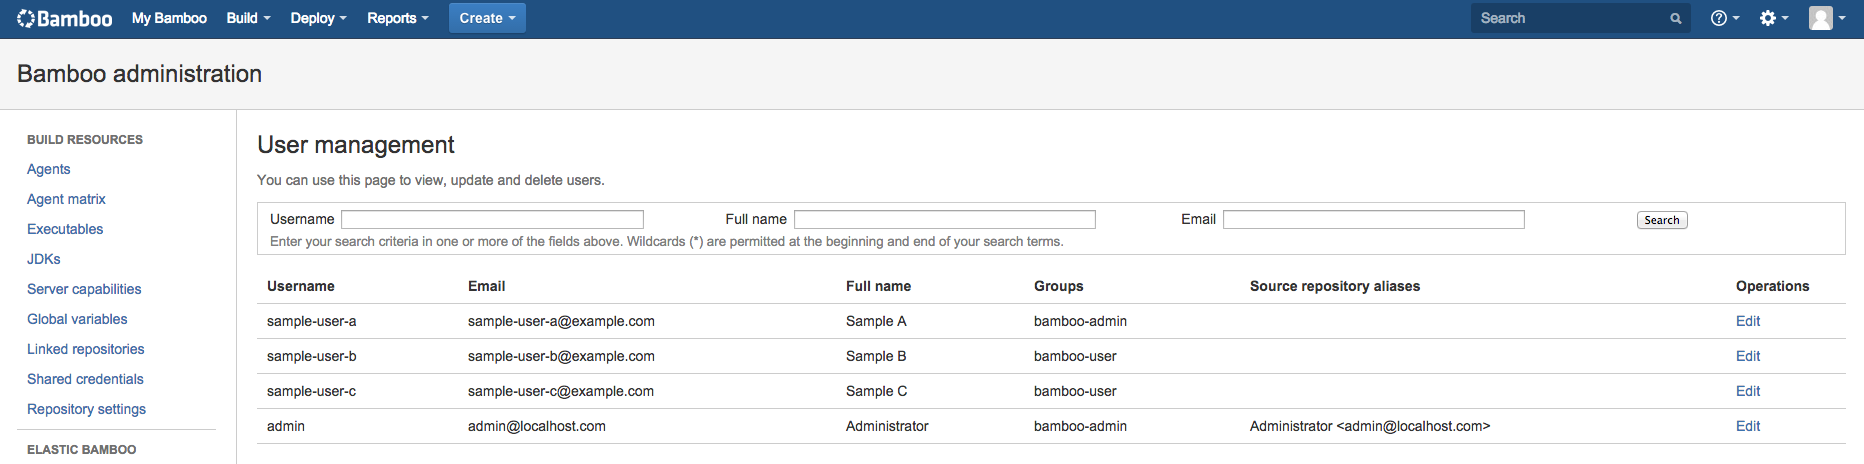This screenshot has width=1864, height=464.
Task: Click the Search button for users
Action: pos(1662,220)
